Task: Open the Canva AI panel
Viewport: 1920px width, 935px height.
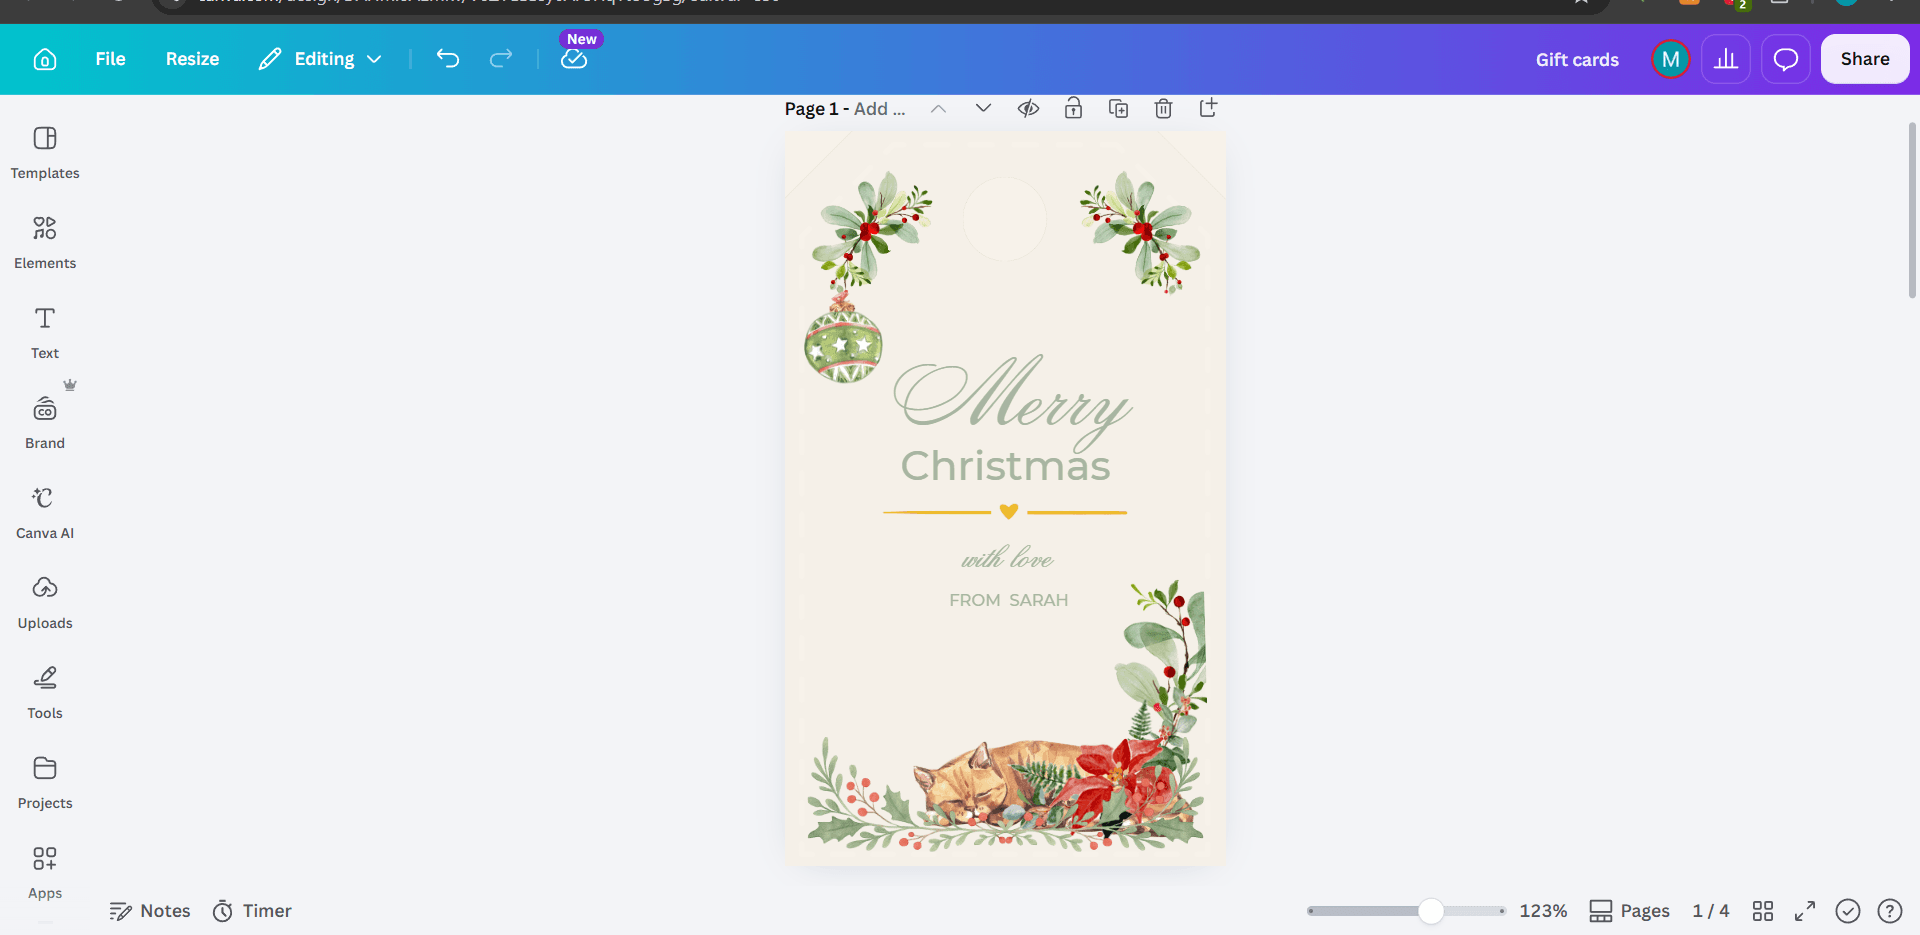Action: (x=45, y=512)
